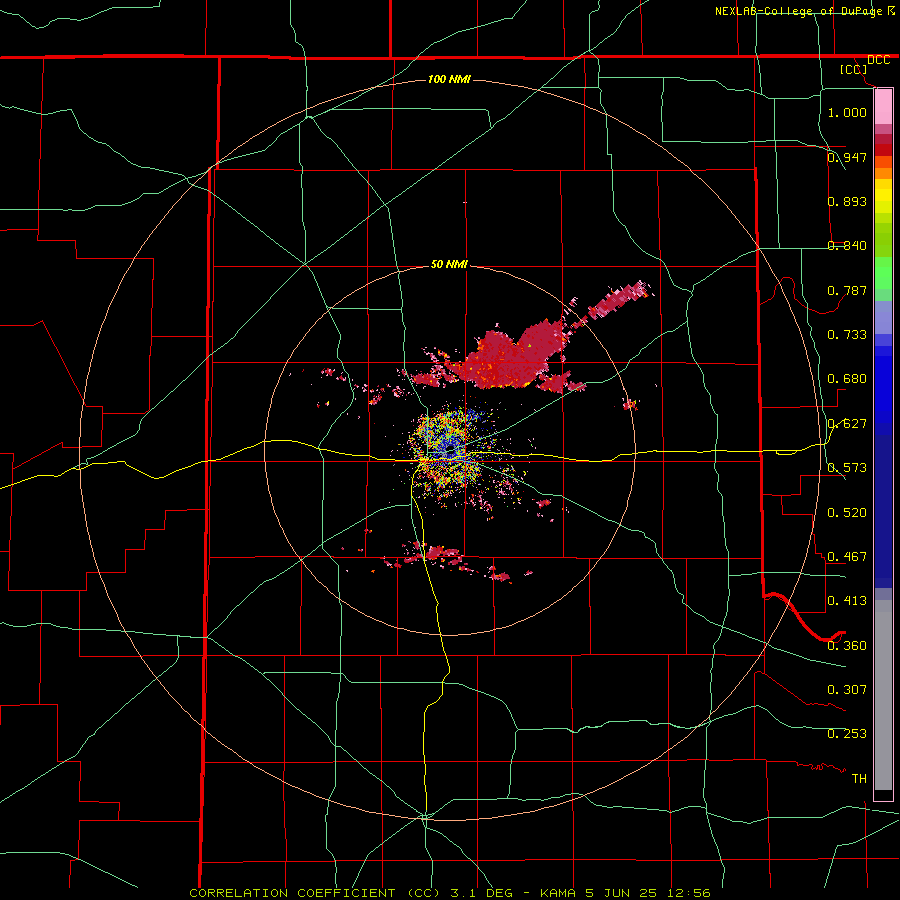This screenshot has height=900, width=900.
Task: Select the 0.520 scale value
Action: 847,512
